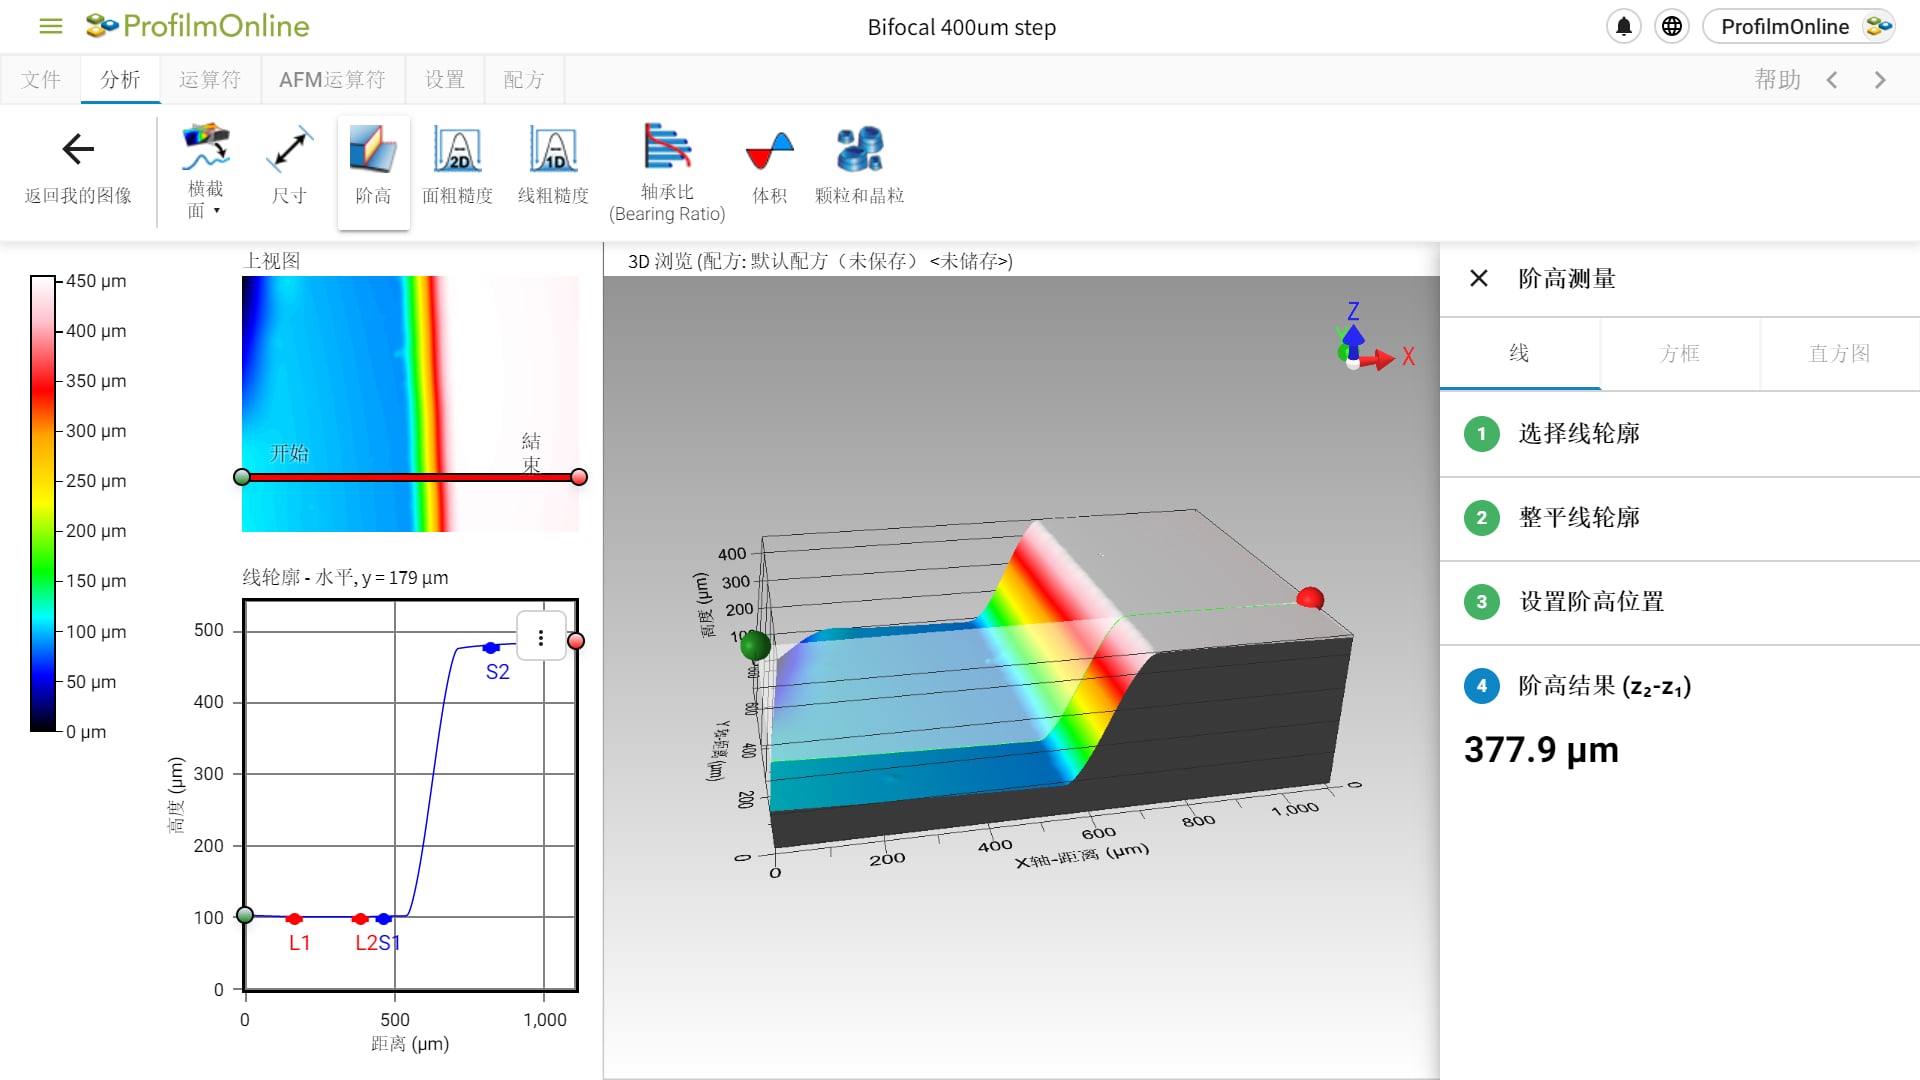Image resolution: width=1920 pixels, height=1080 pixels.
Task: Open the notifications bell
Action: (x=1624, y=27)
